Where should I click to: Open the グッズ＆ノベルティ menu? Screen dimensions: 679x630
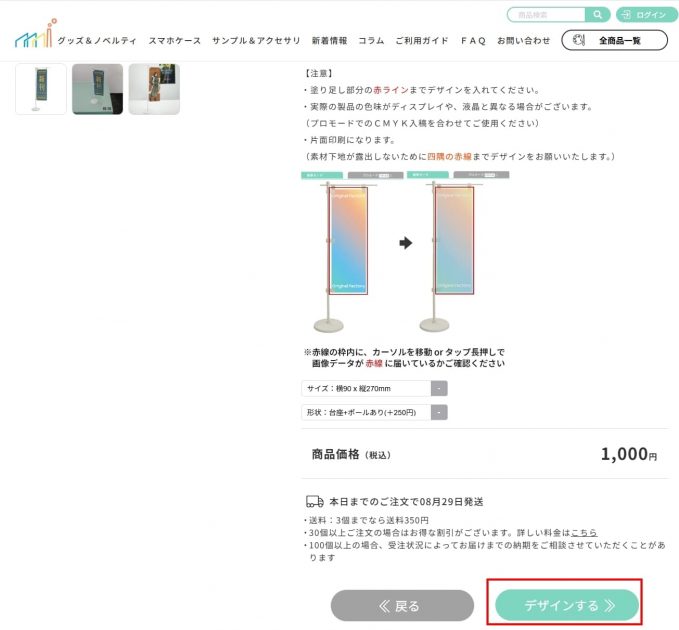[x=97, y=41]
